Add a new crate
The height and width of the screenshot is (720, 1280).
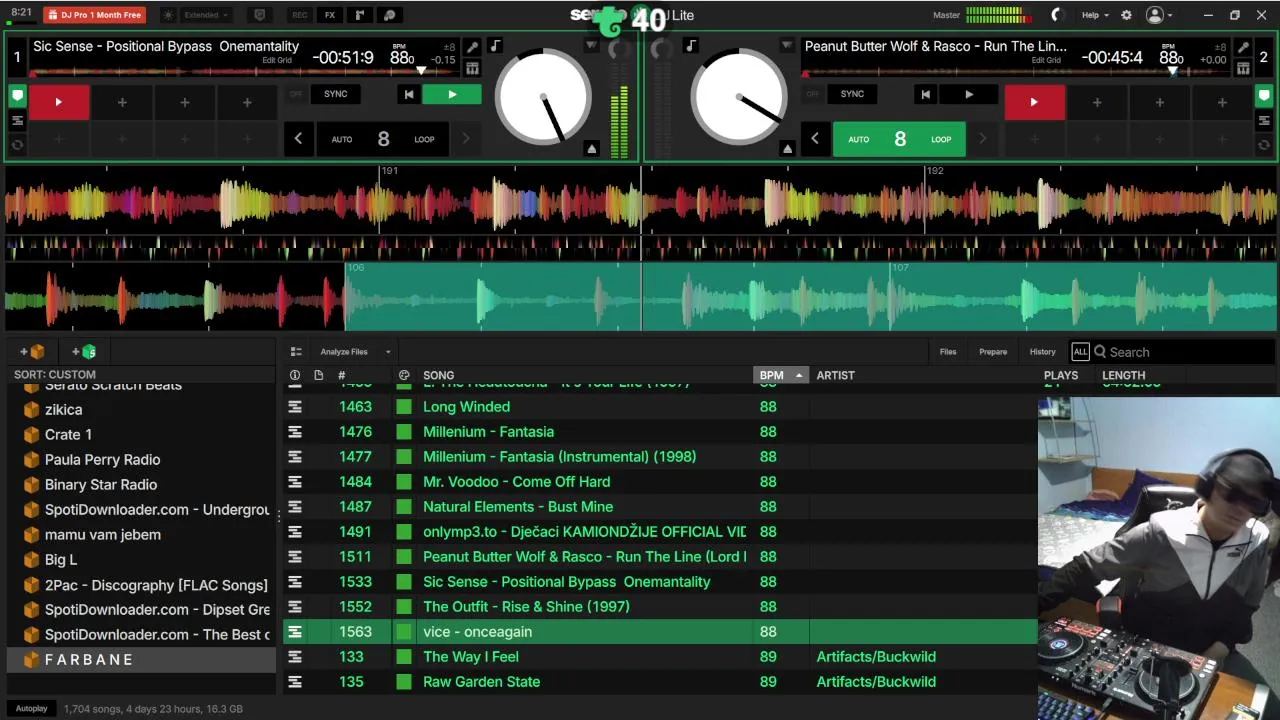pyautogui.click(x=32, y=352)
